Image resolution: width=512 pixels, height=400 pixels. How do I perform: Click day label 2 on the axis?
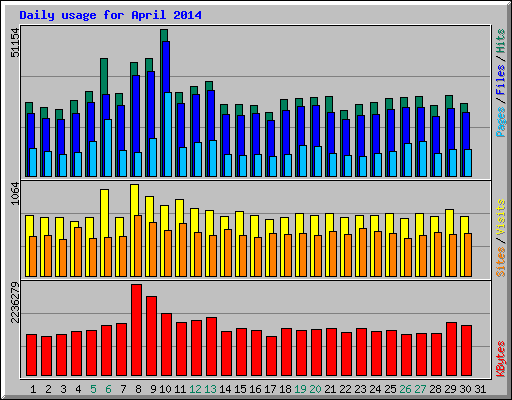pyautogui.click(x=48, y=389)
